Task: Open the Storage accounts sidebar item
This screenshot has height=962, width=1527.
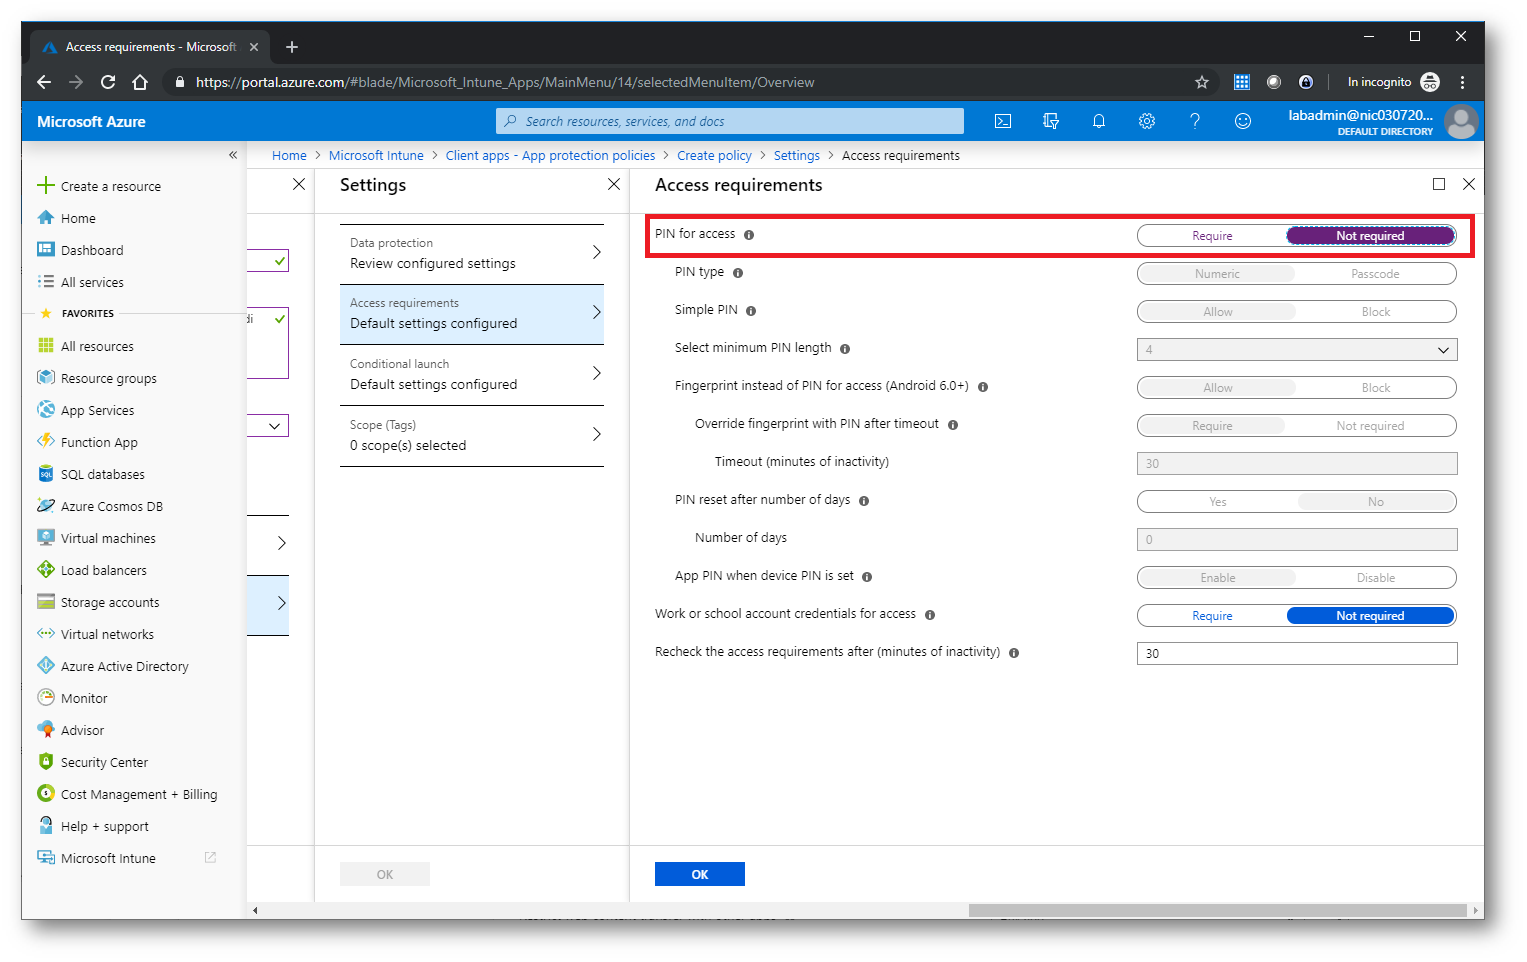Action: pos(110,602)
